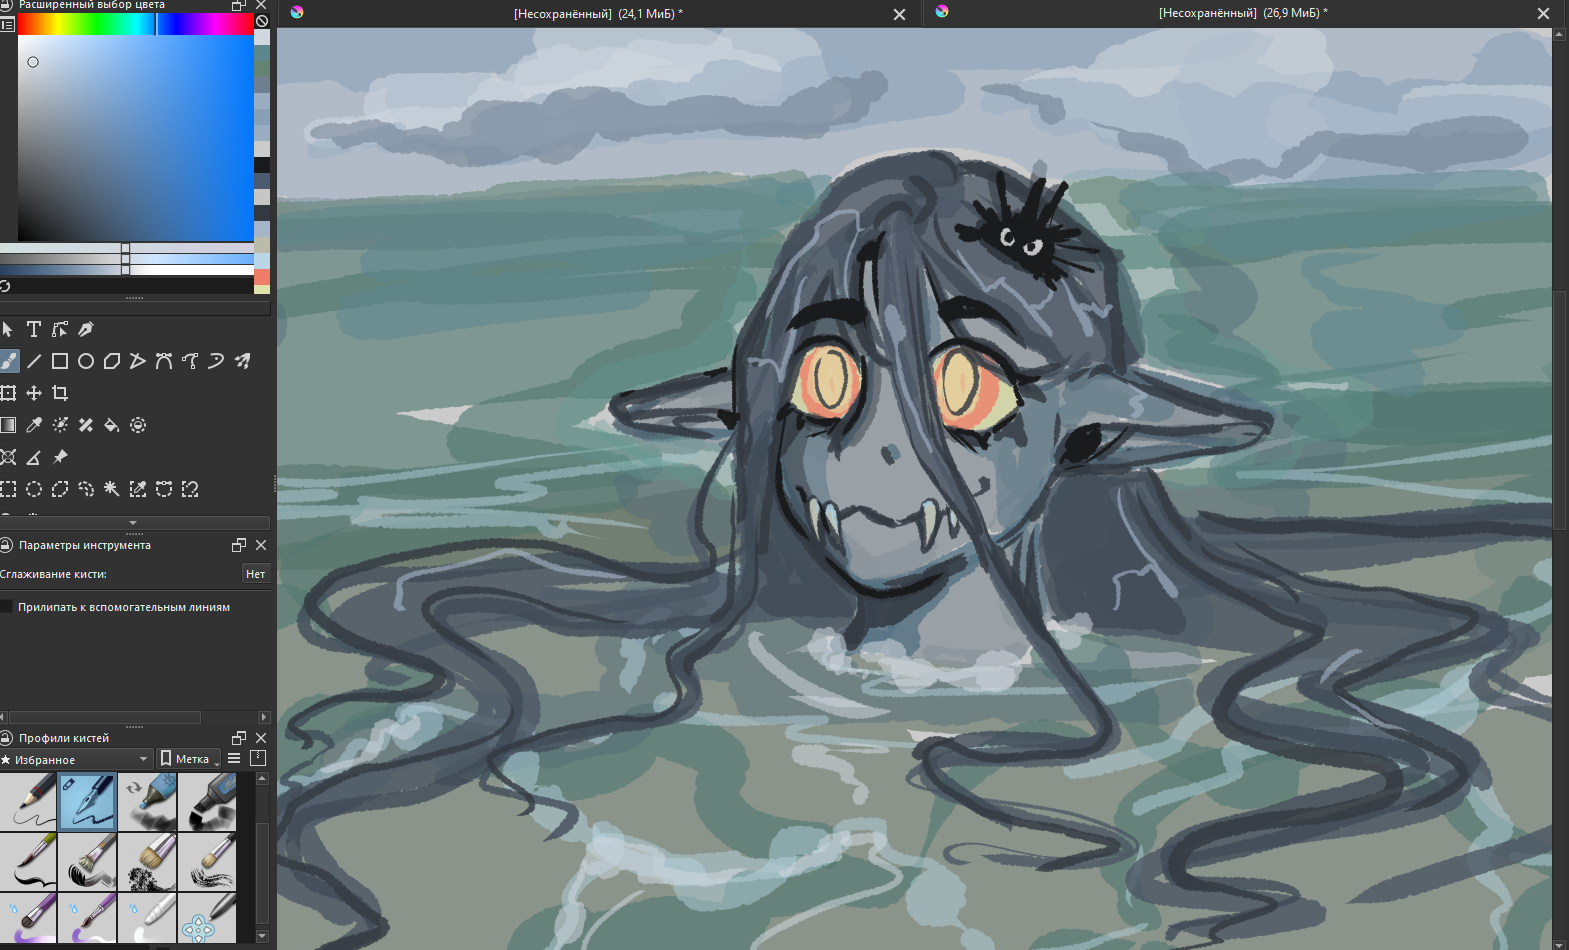Select the Crop tool
This screenshot has height=950, width=1569.
click(60, 393)
